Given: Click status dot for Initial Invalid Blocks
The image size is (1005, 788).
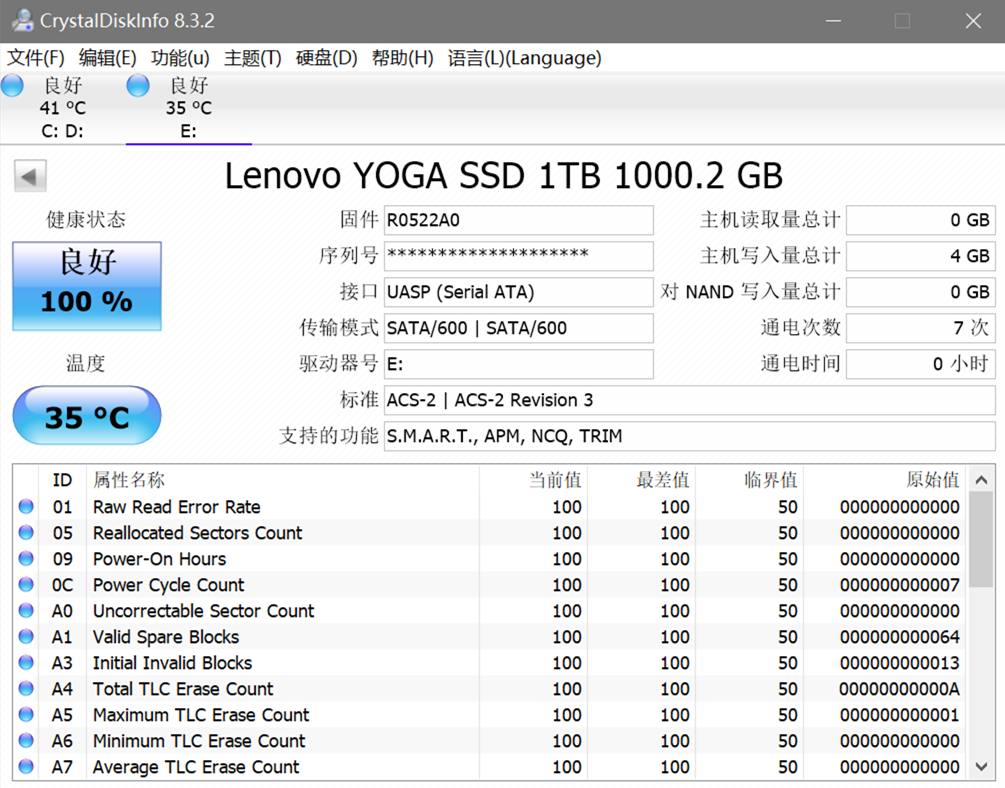Looking at the screenshot, I should (26, 662).
